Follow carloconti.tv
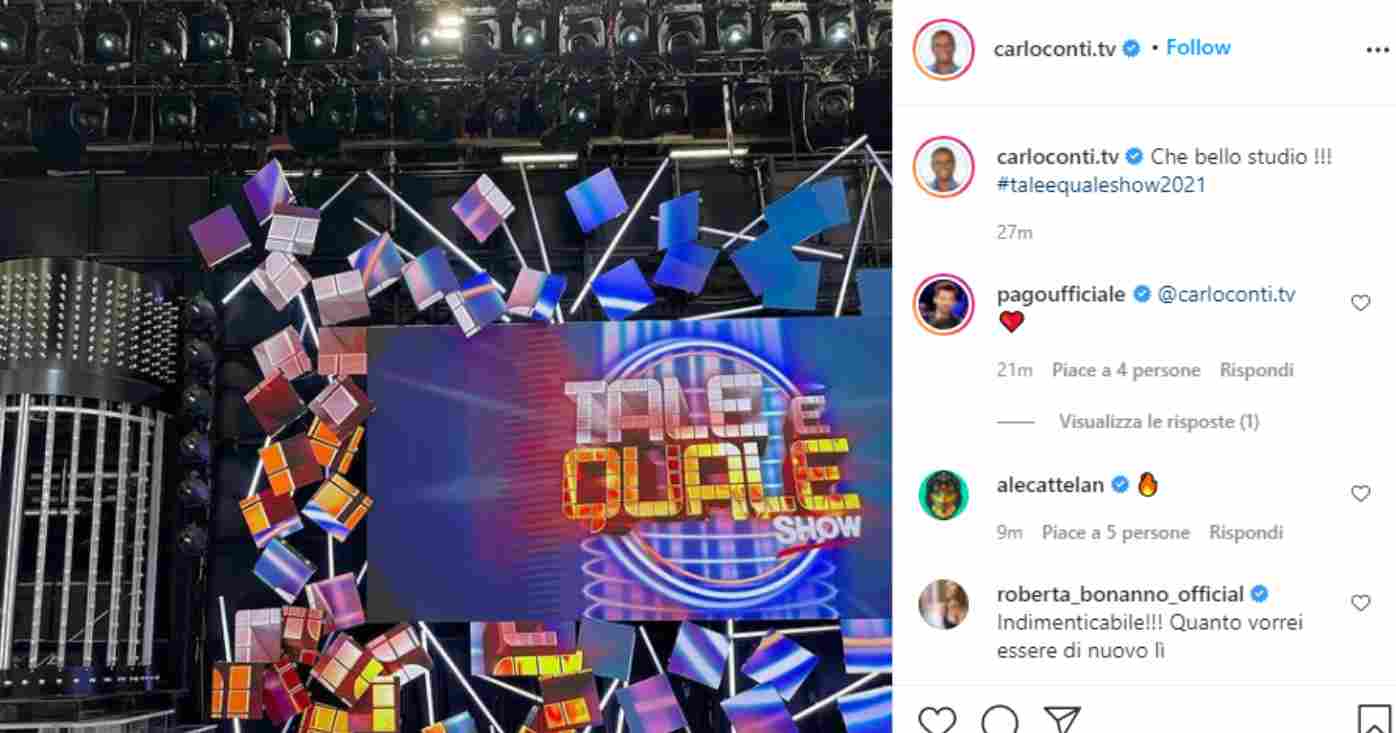Screen dimensions: 1396x733 pyautogui.click(x=1198, y=47)
